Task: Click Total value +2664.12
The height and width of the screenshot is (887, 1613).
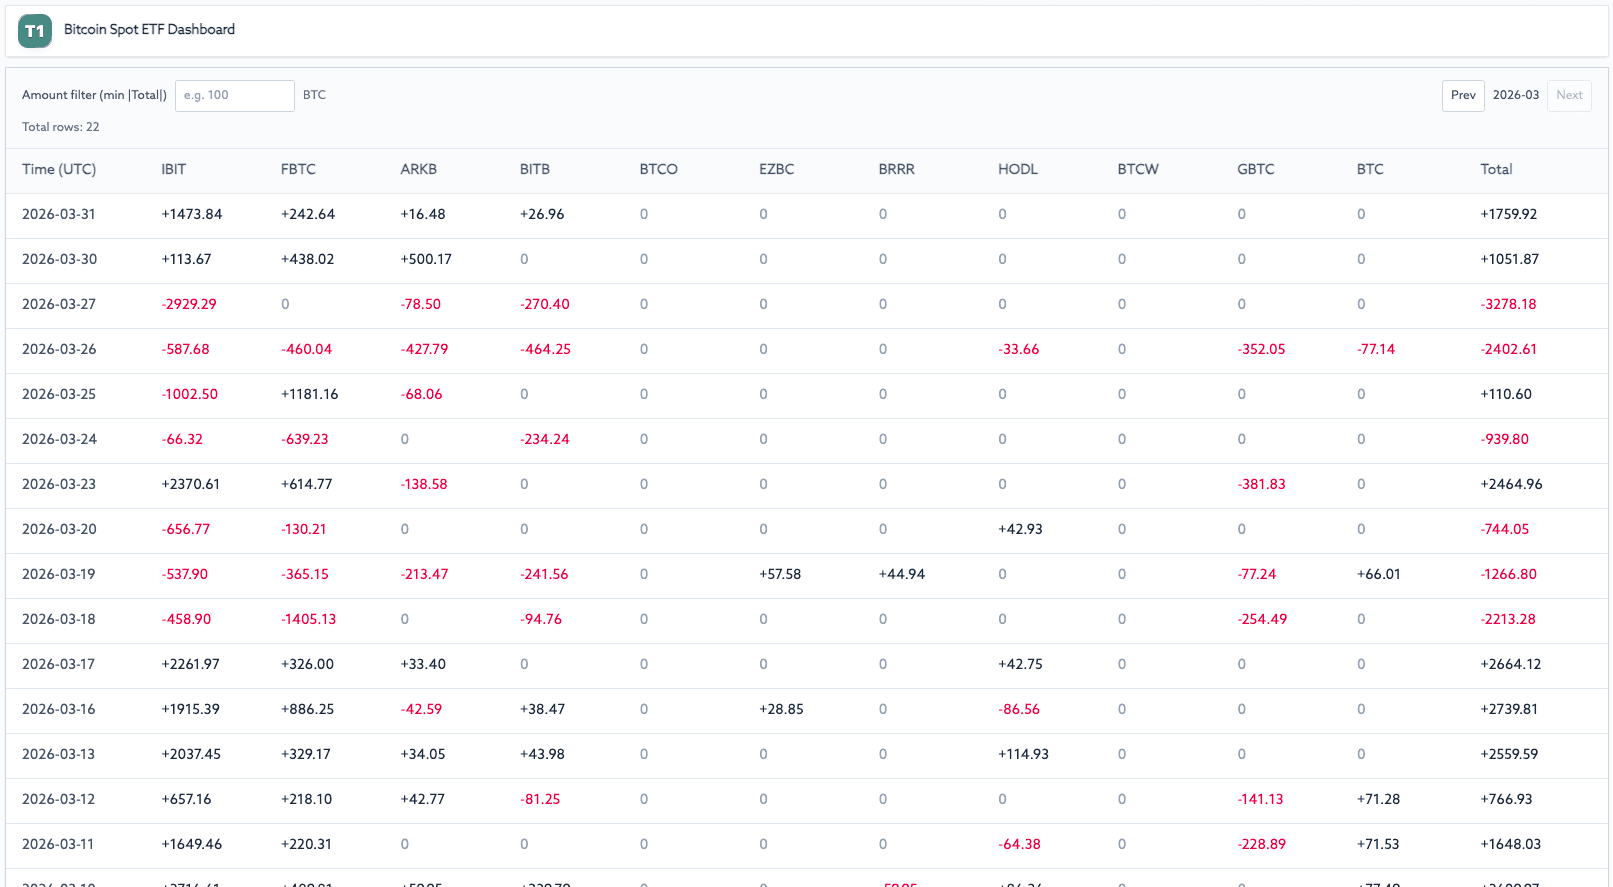Action: 1511,665
